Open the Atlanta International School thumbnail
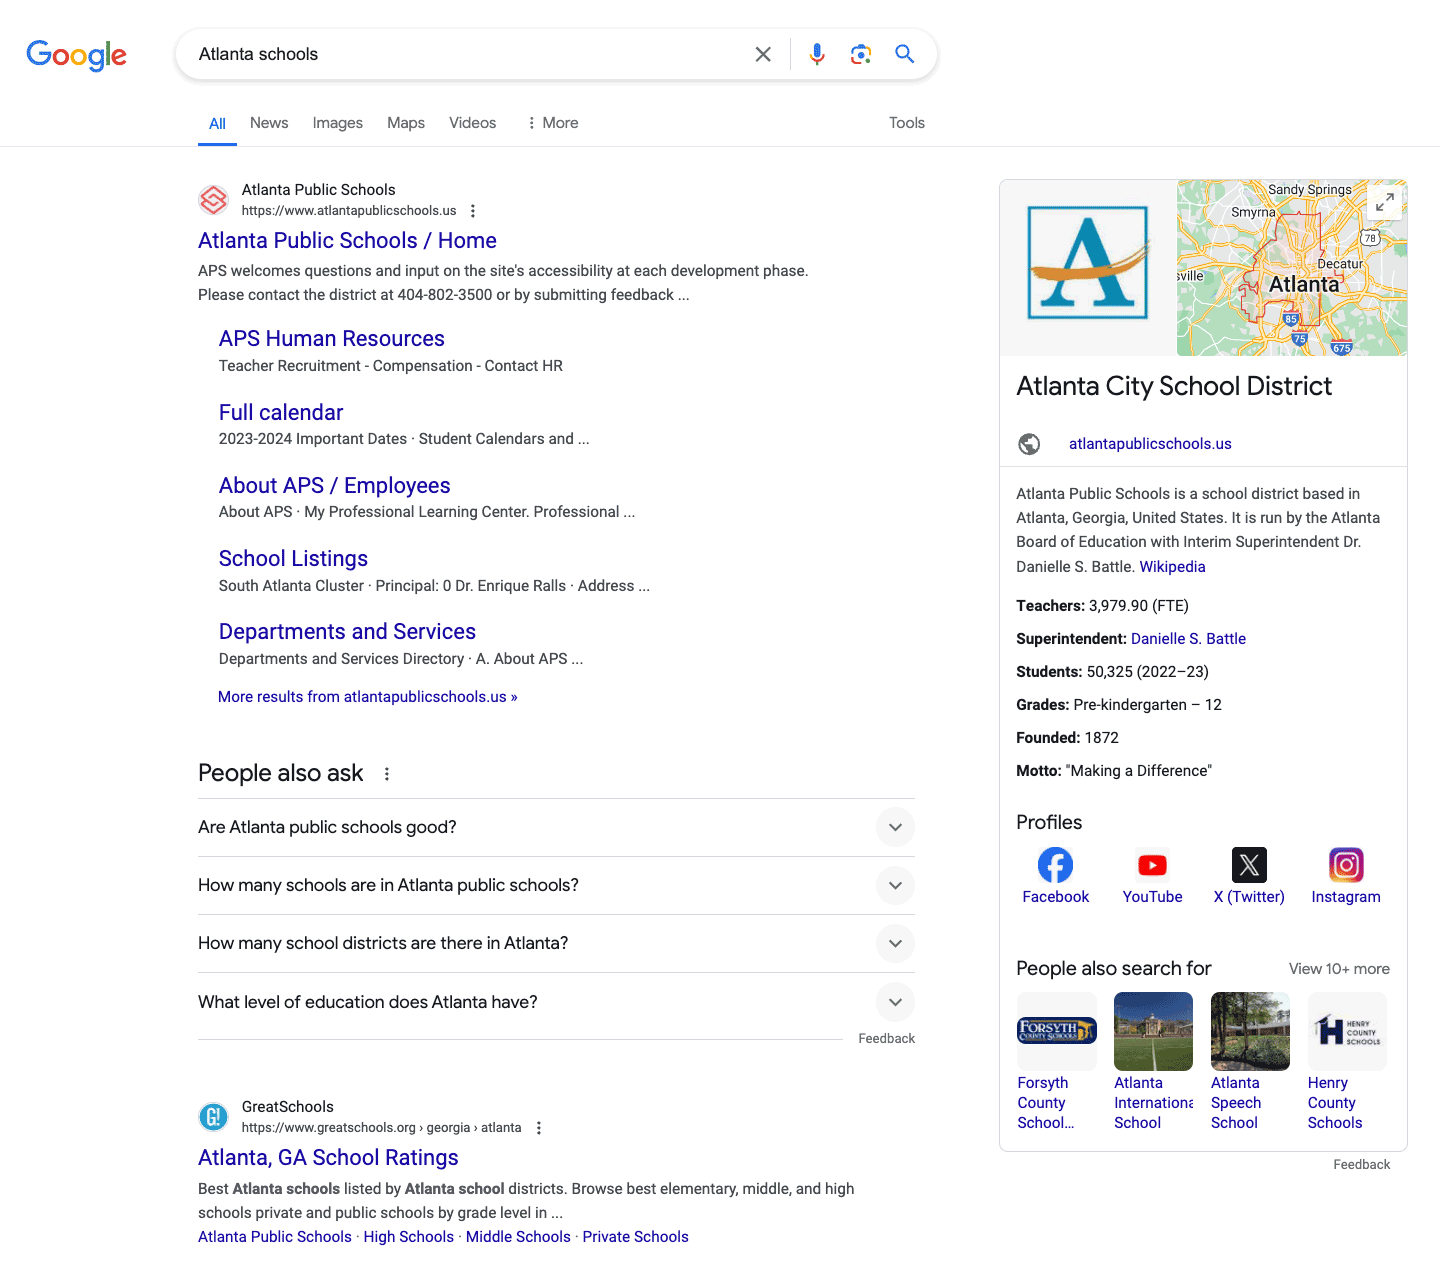 pos(1153,1031)
